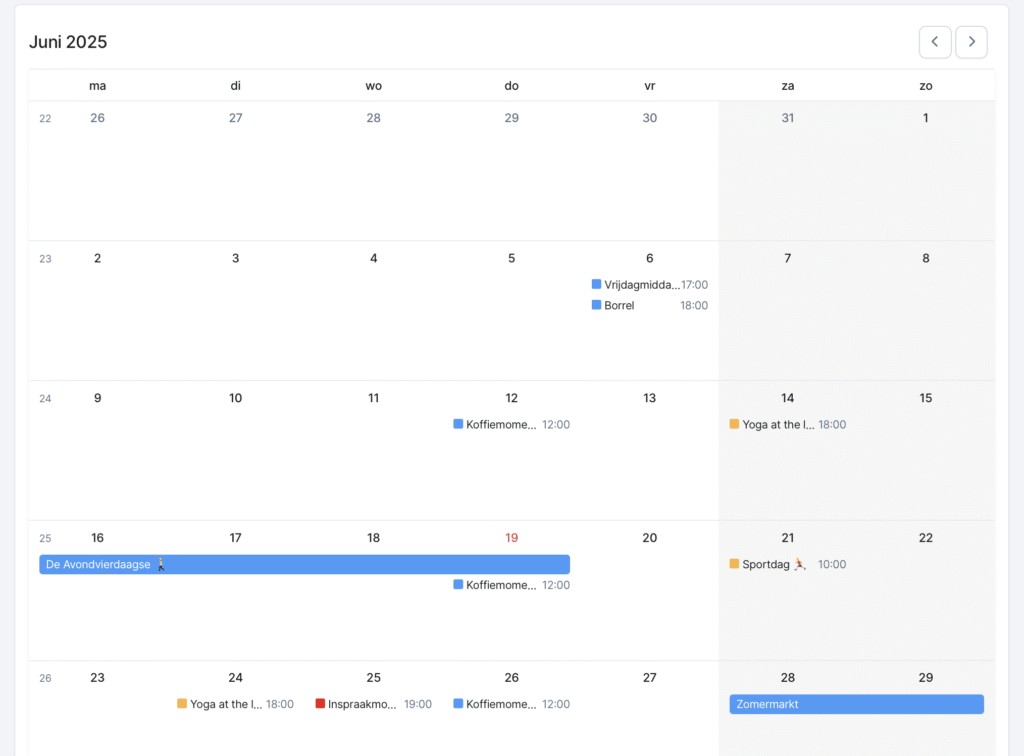Click week number 24 in left column
This screenshot has height=756, width=1024.
[45, 399]
